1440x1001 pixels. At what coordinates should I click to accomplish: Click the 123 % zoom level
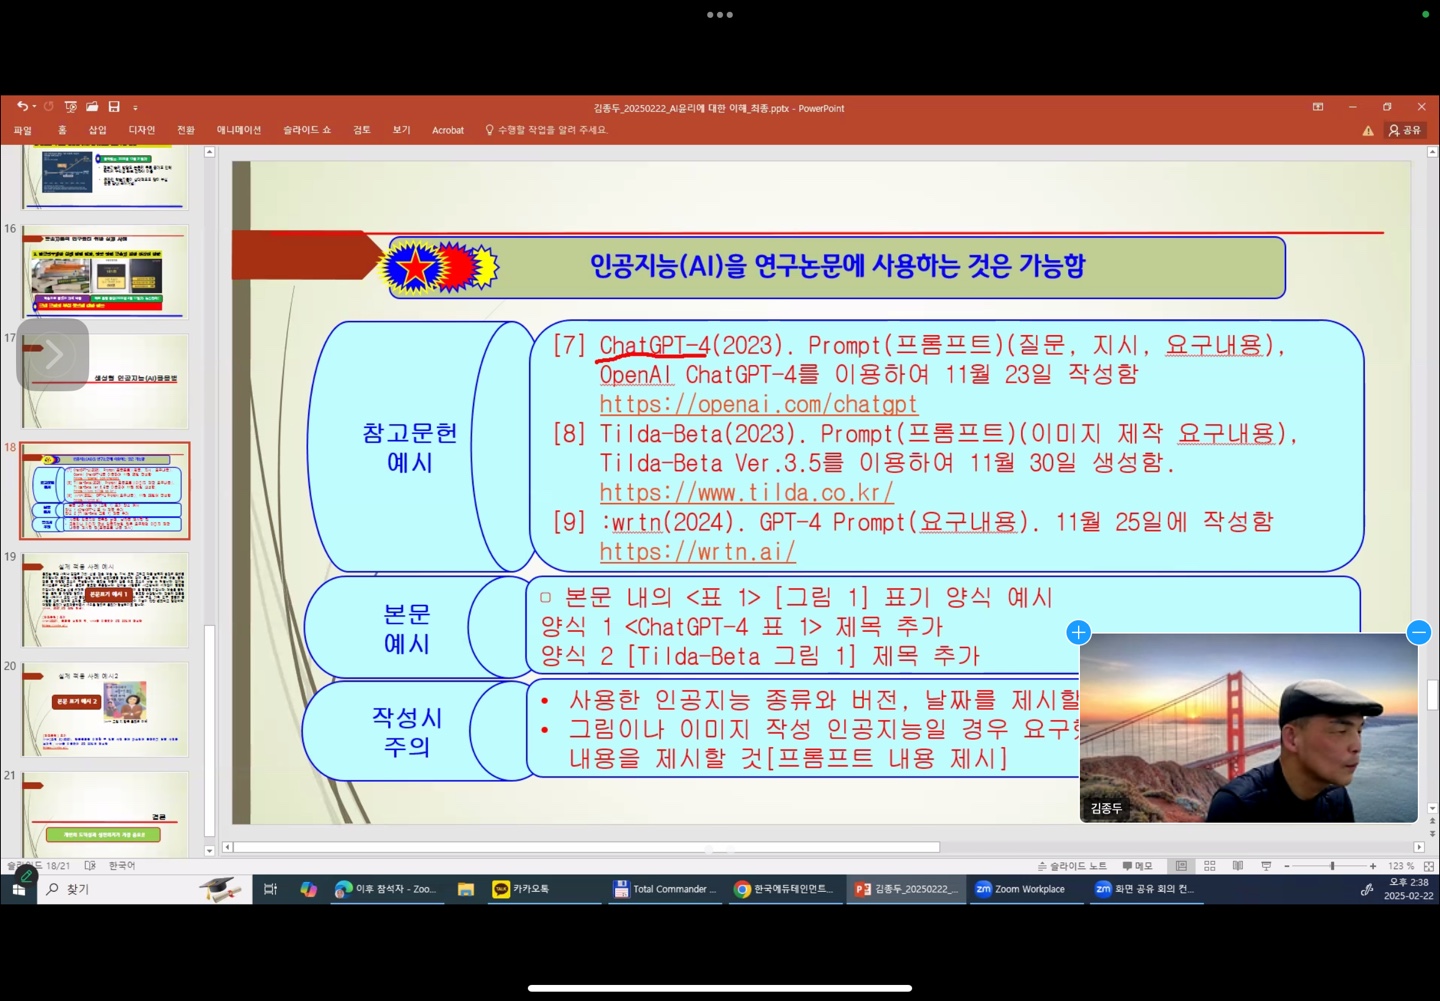(1400, 866)
